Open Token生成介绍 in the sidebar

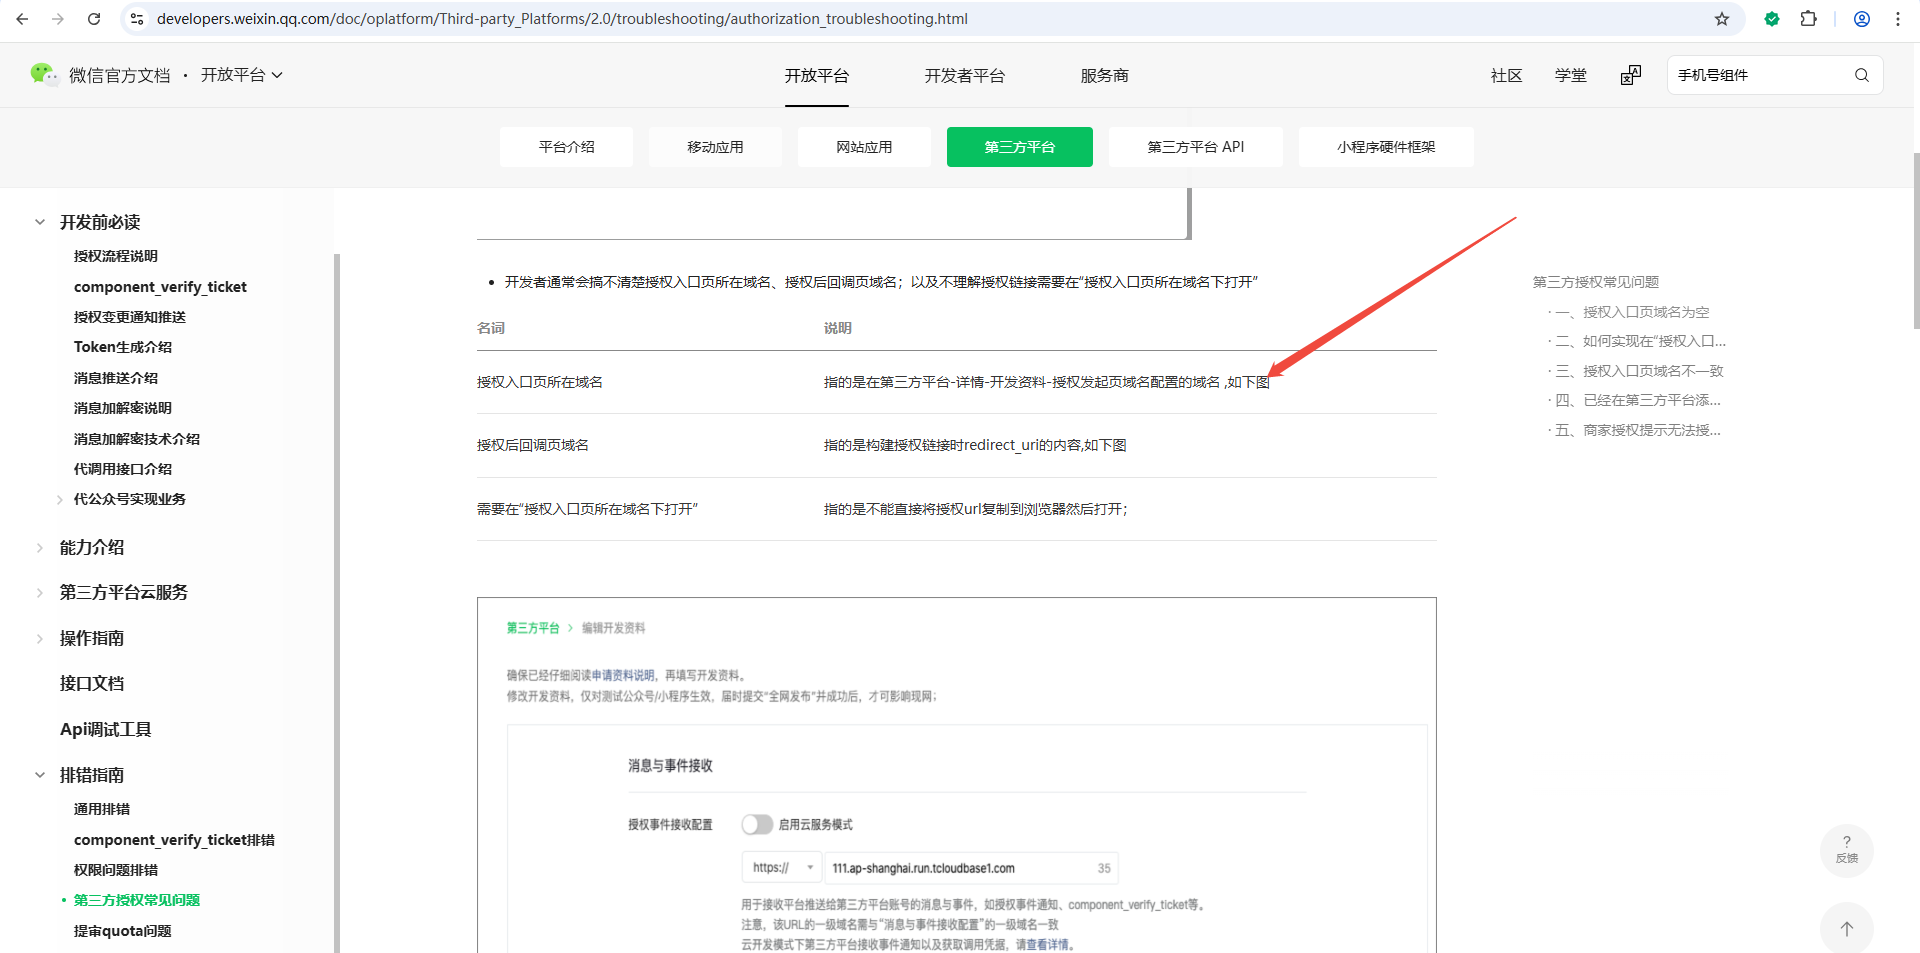123,347
